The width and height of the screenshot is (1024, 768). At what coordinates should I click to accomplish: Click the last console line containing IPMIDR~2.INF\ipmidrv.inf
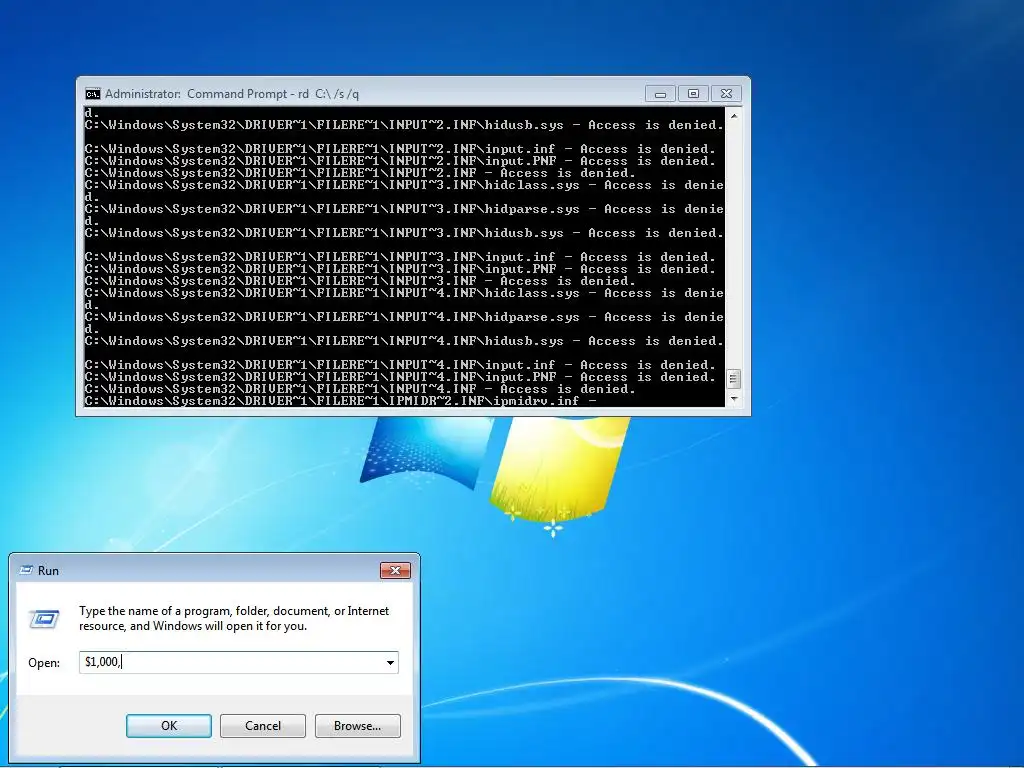[x=340, y=401]
